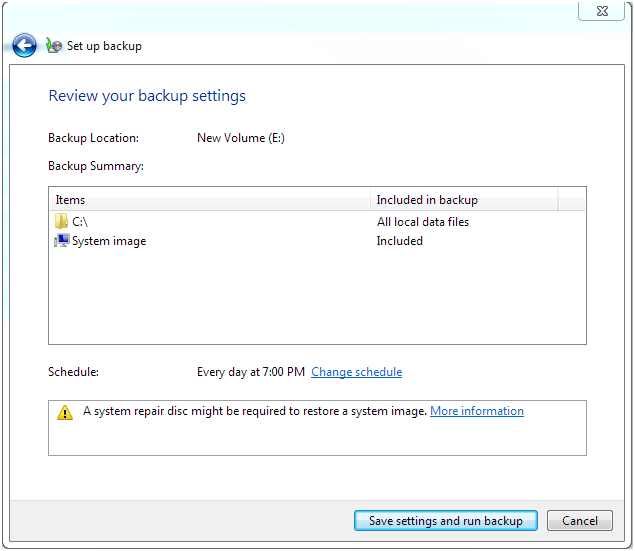Image resolution: width=635 pixels, height=551 pixels.
Task: Click the yellow warning triangle icon
Action: pyautogui.click(x=65, y=413)
